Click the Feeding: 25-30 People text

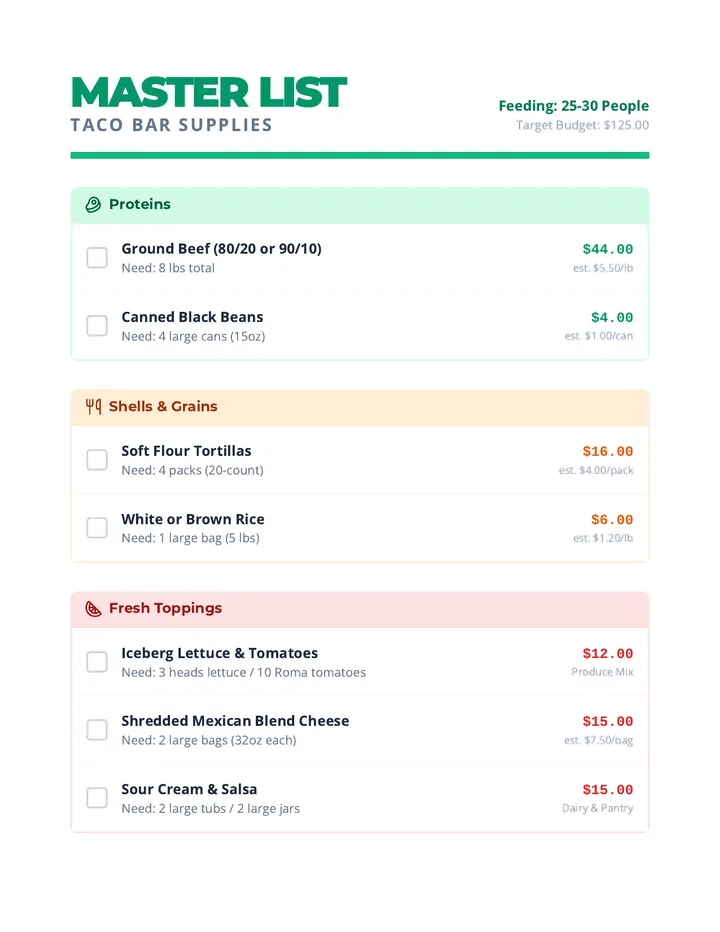tap(574, 106)
